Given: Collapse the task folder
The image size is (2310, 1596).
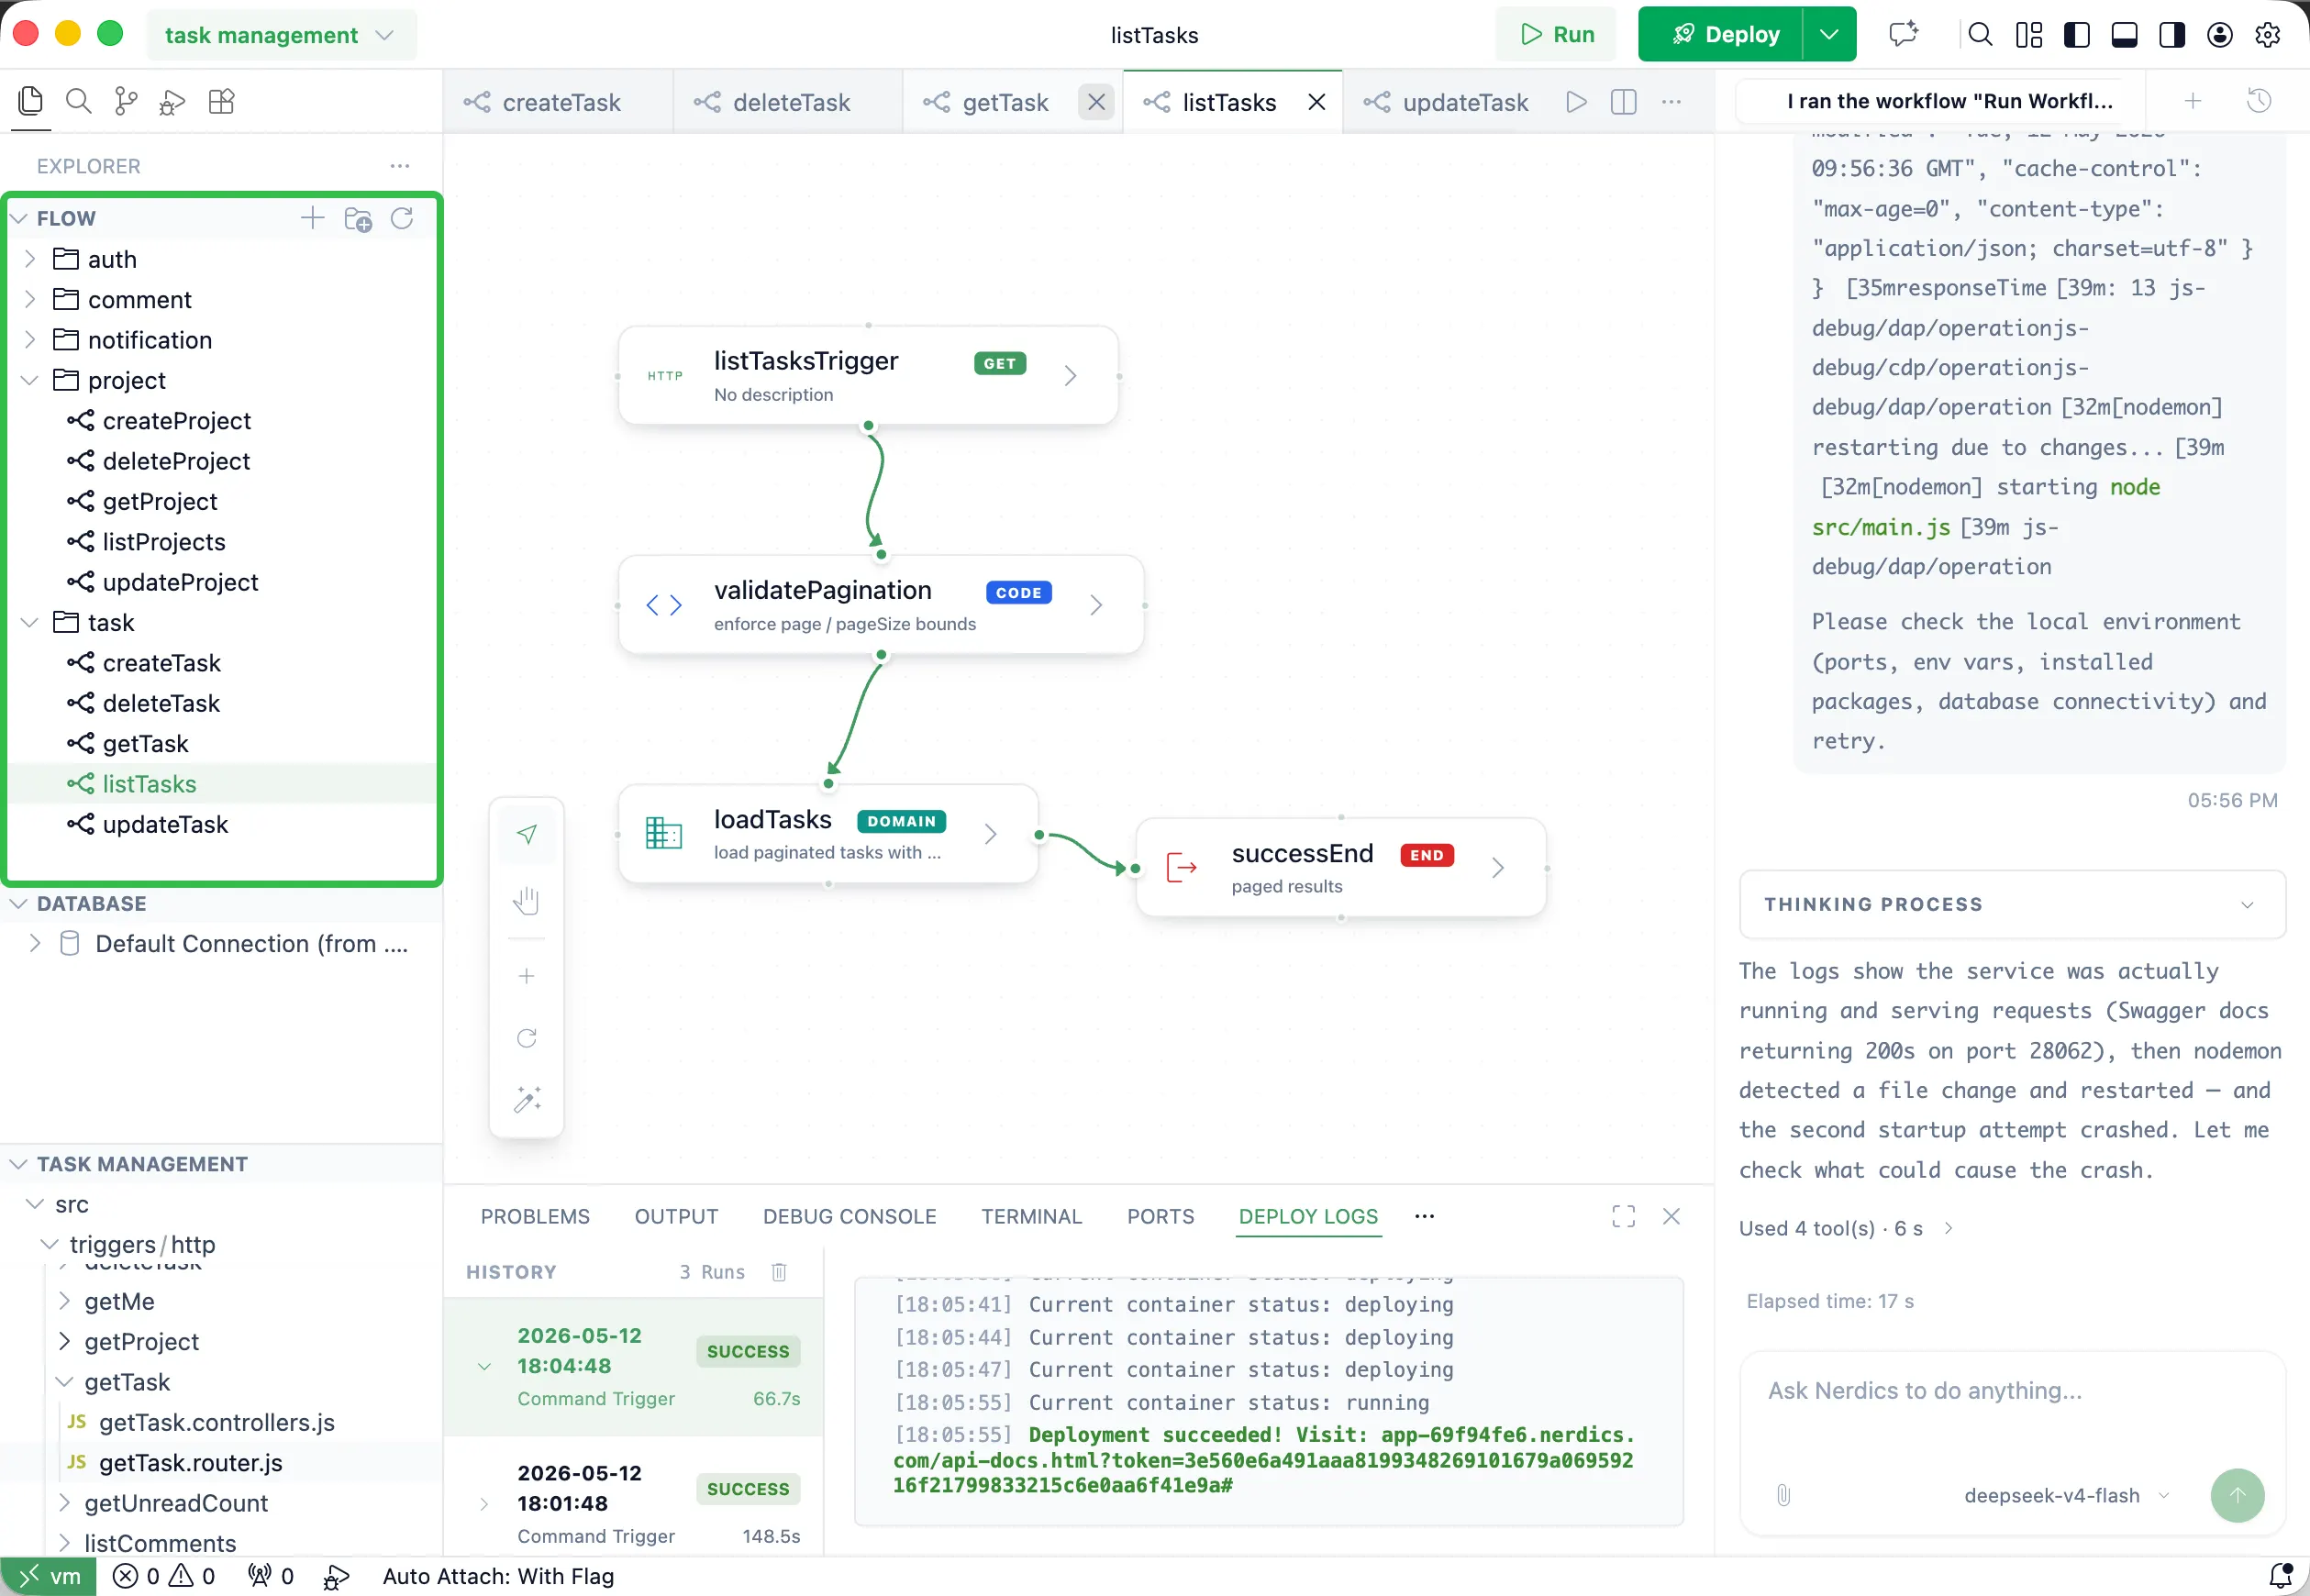Looking at the screenshot, I should pos(30,622).
